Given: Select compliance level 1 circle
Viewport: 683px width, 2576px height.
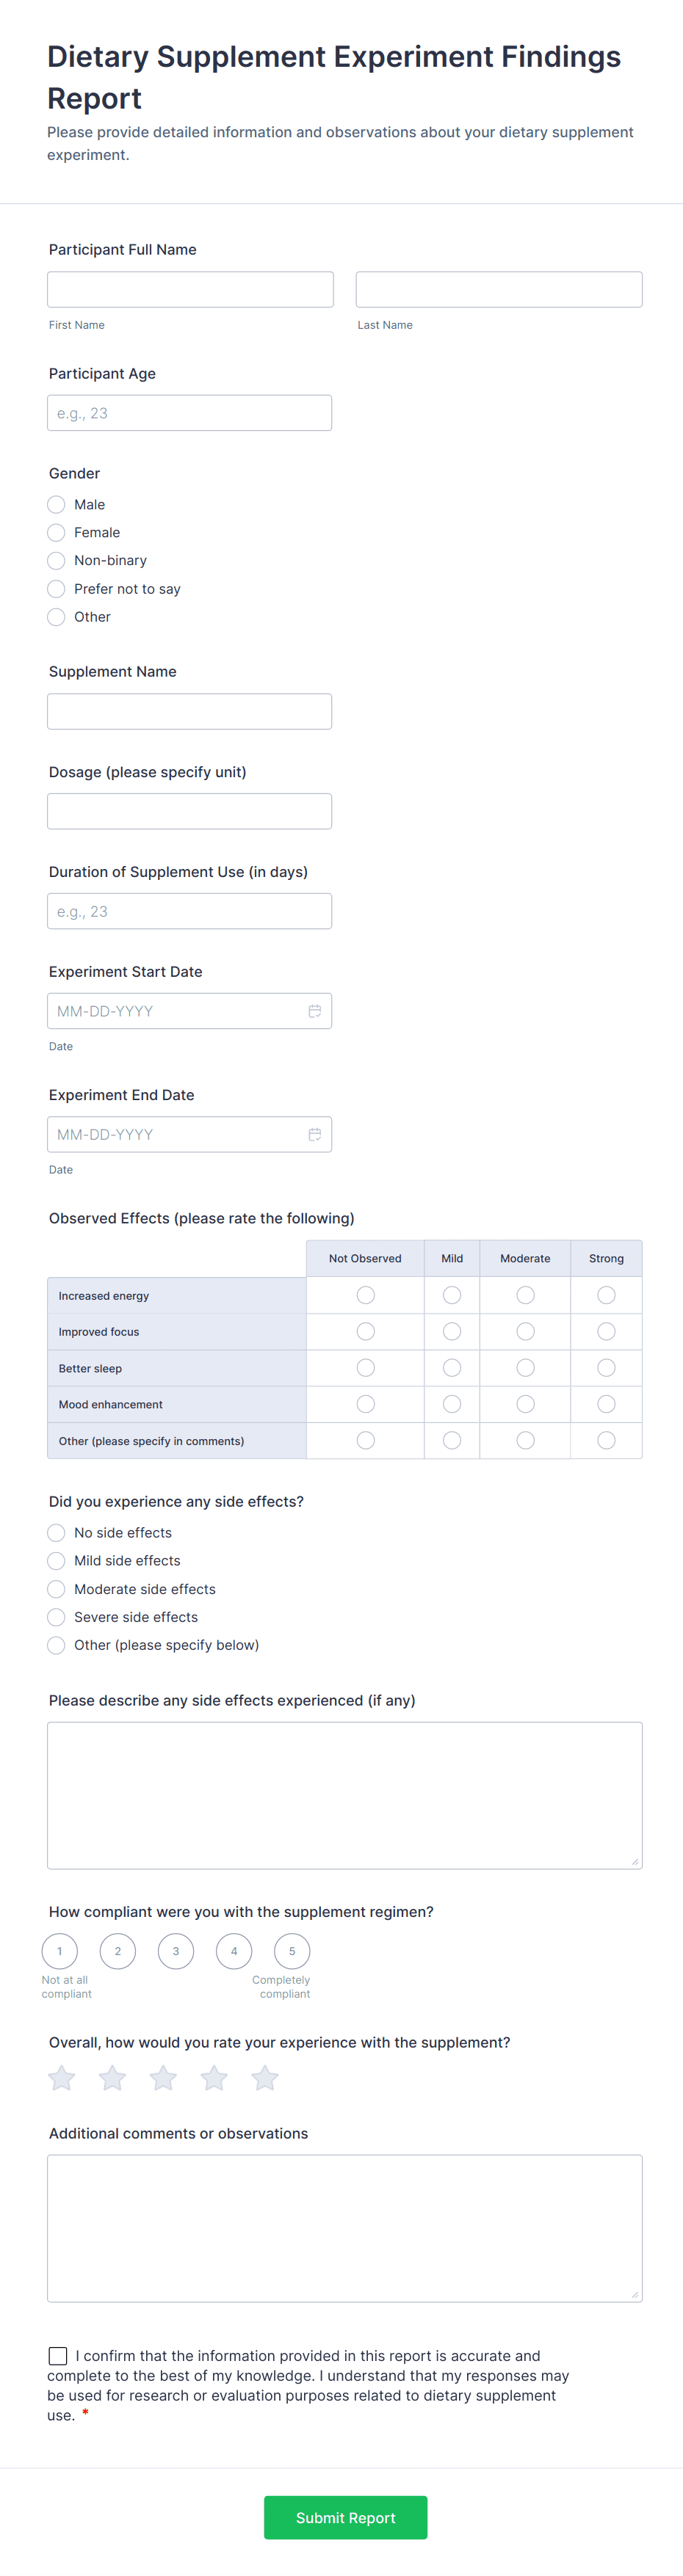Looking at the screenshot, I should tap(60, 1951).
